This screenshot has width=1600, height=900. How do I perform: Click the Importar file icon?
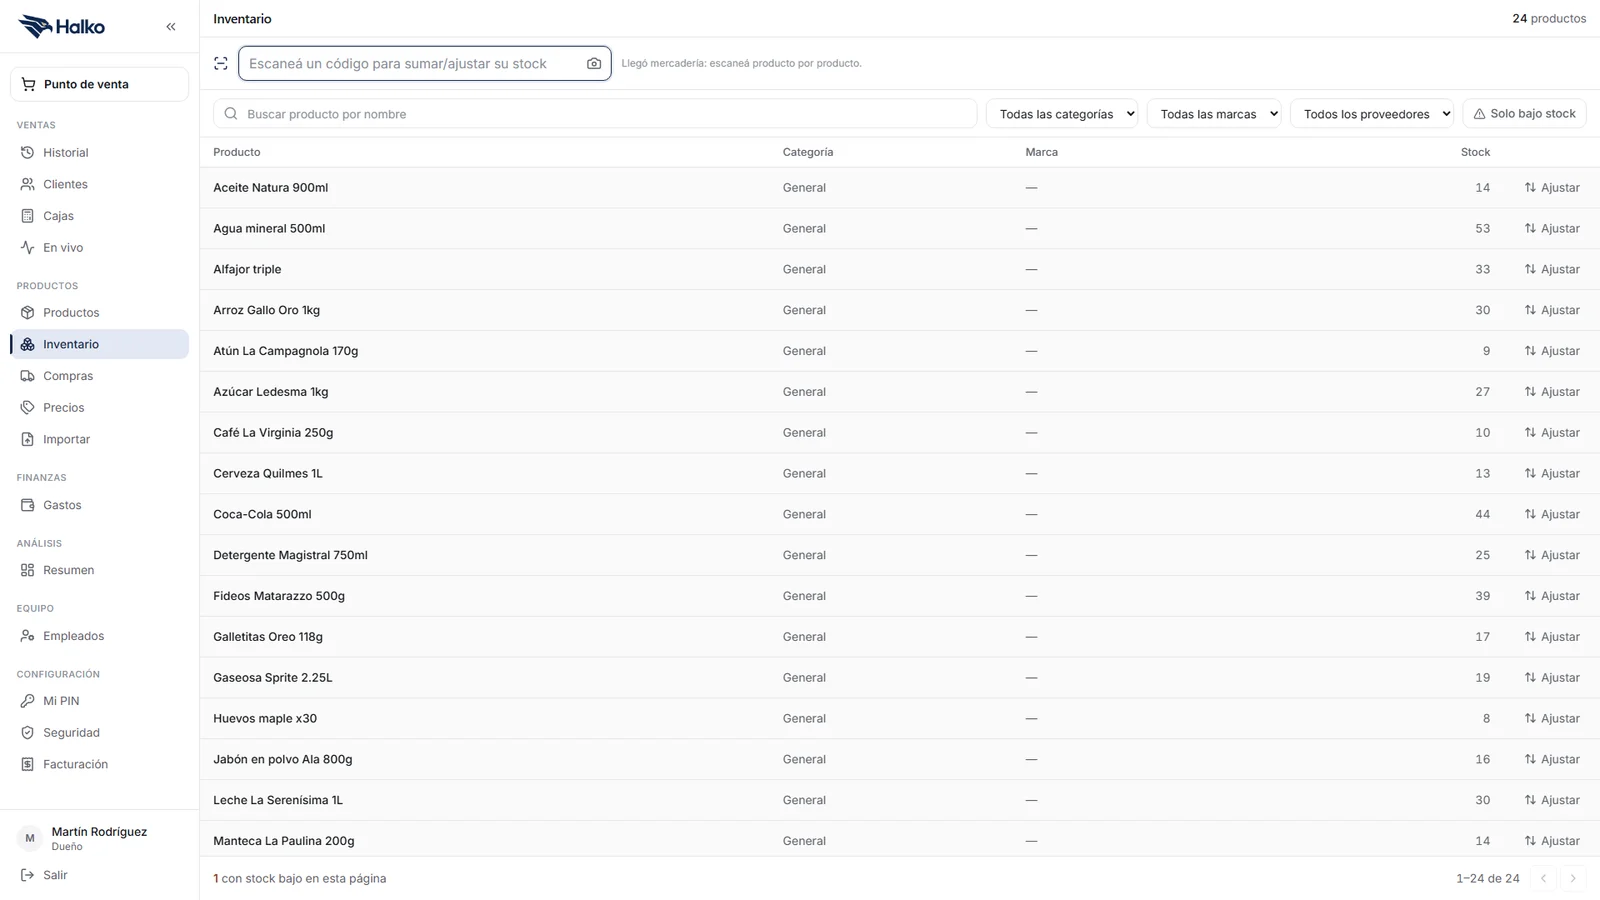click(x=28, y=439)
